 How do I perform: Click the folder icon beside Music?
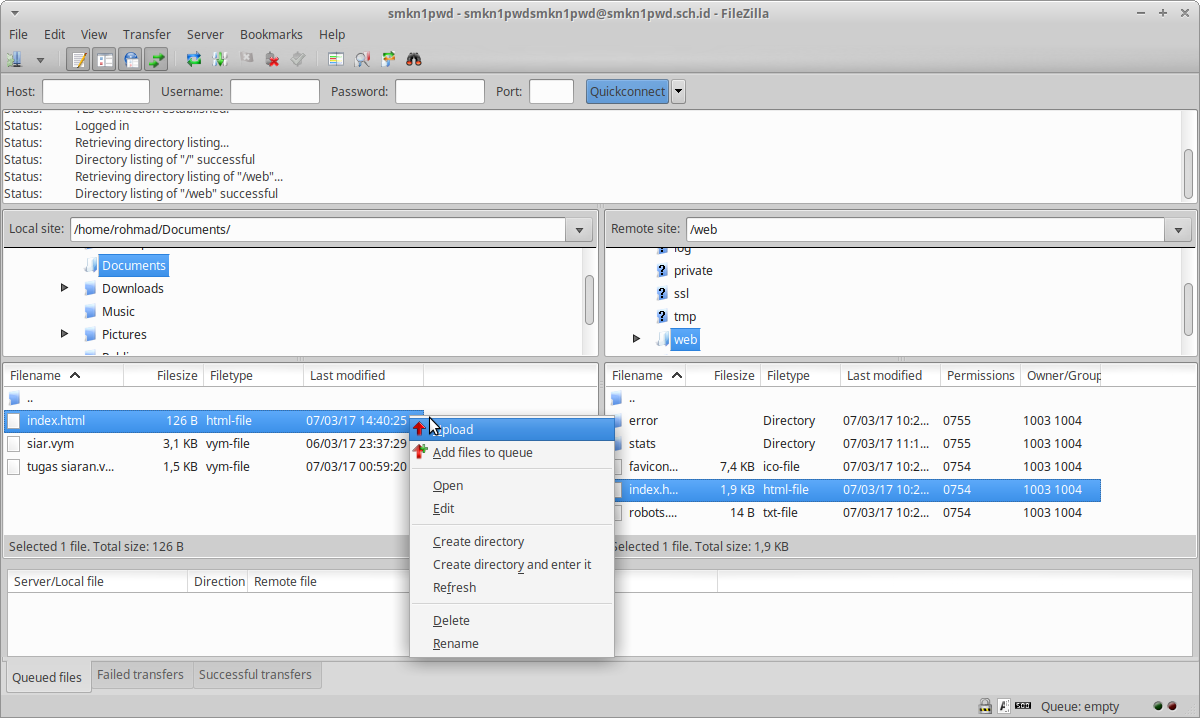pos(90,311)
